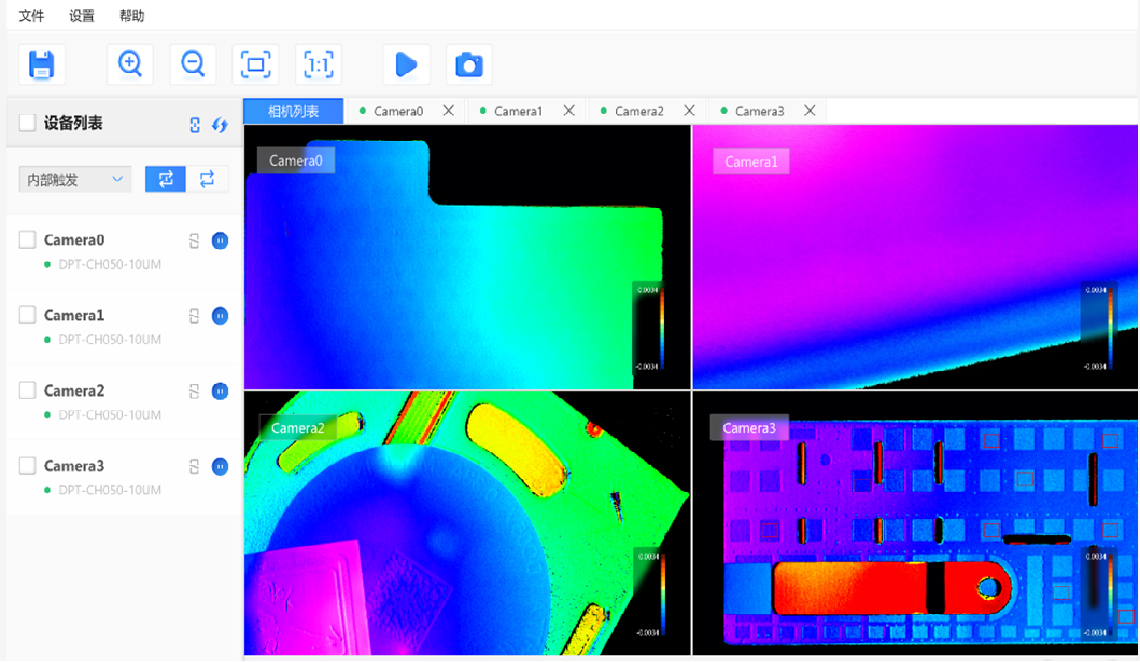Click the zoom out magnifier
Screen dimensions: 1140x662
193,64
